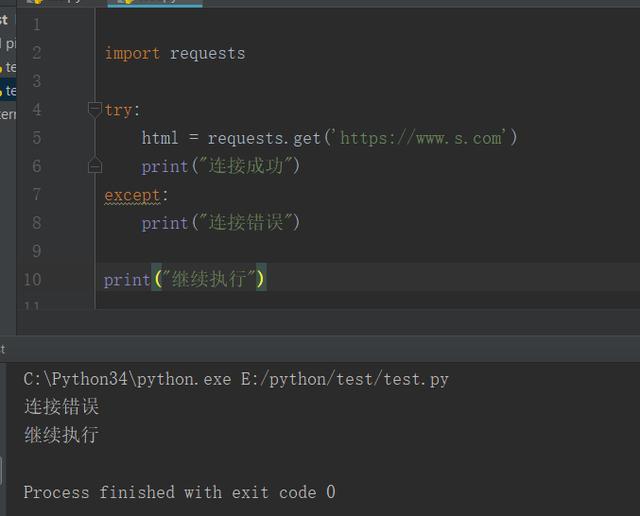The width and height of the screenshot is (640, 516).
Task: Click '继续执行' output line in the console
Action: point(62,435)
